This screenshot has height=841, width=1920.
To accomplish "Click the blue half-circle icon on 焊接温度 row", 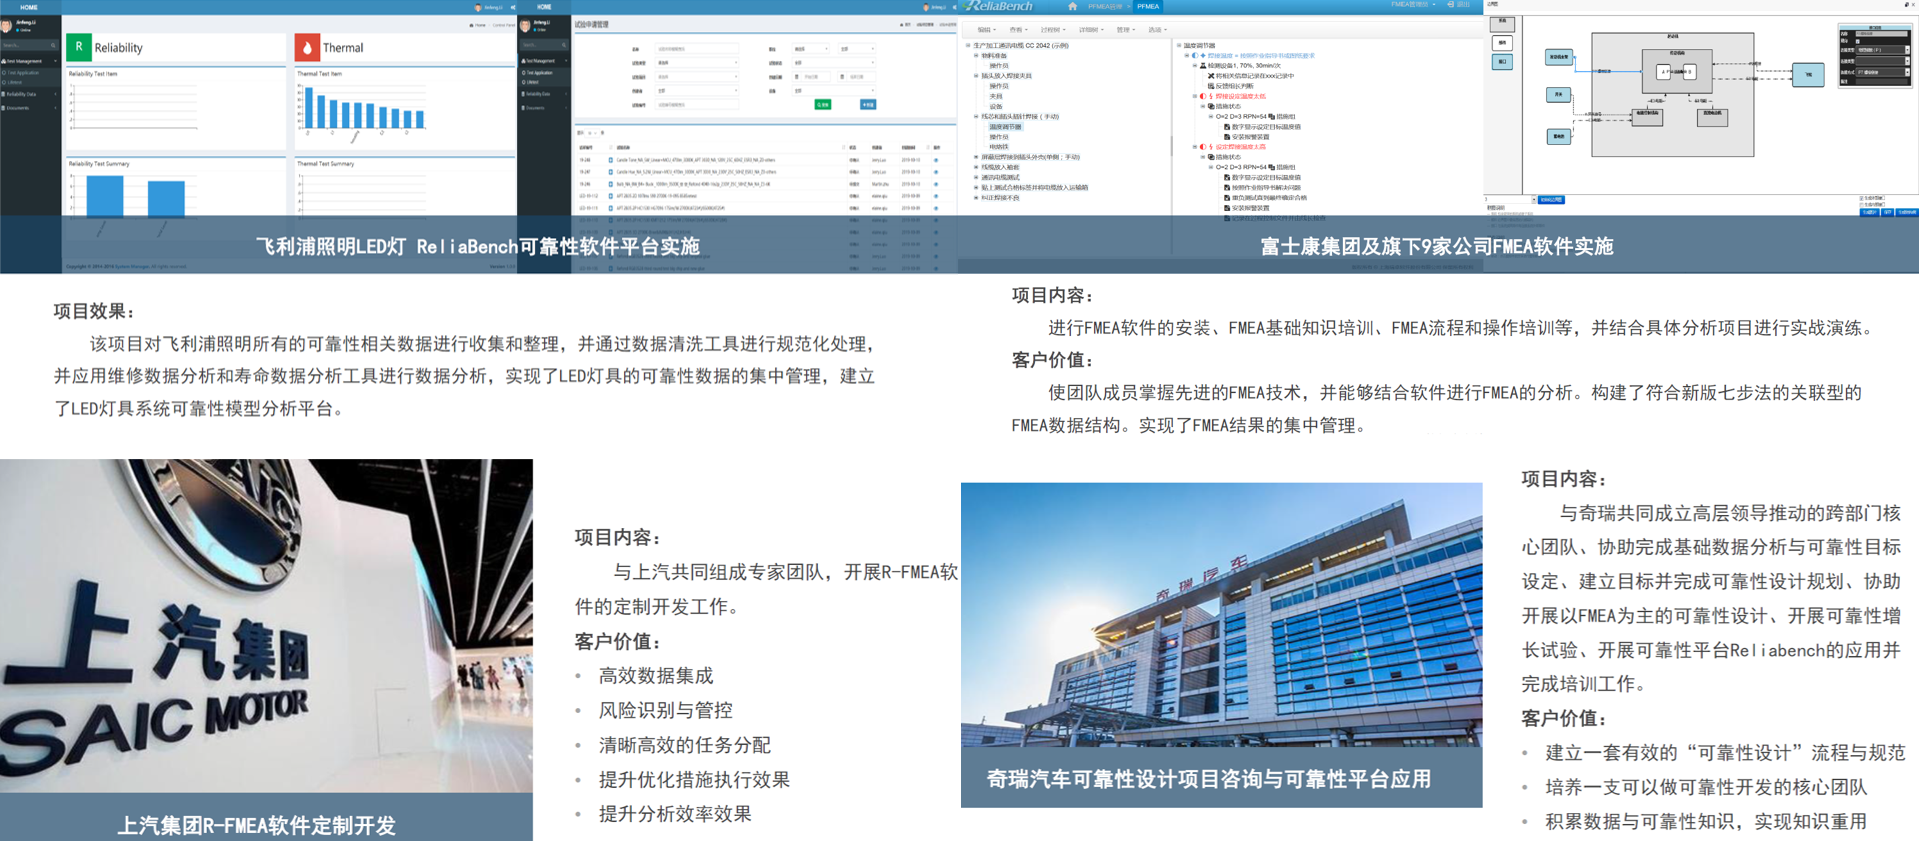I will (1194, 56).
